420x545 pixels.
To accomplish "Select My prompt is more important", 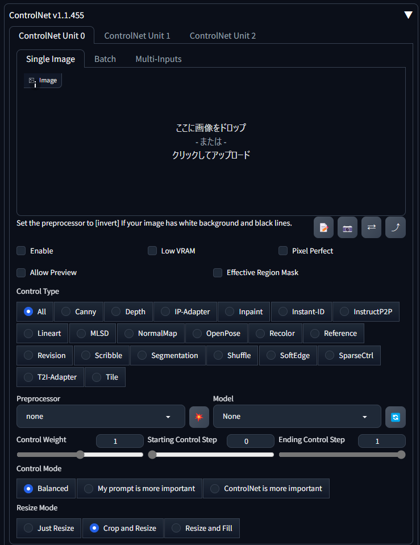I will pos(139,489).
